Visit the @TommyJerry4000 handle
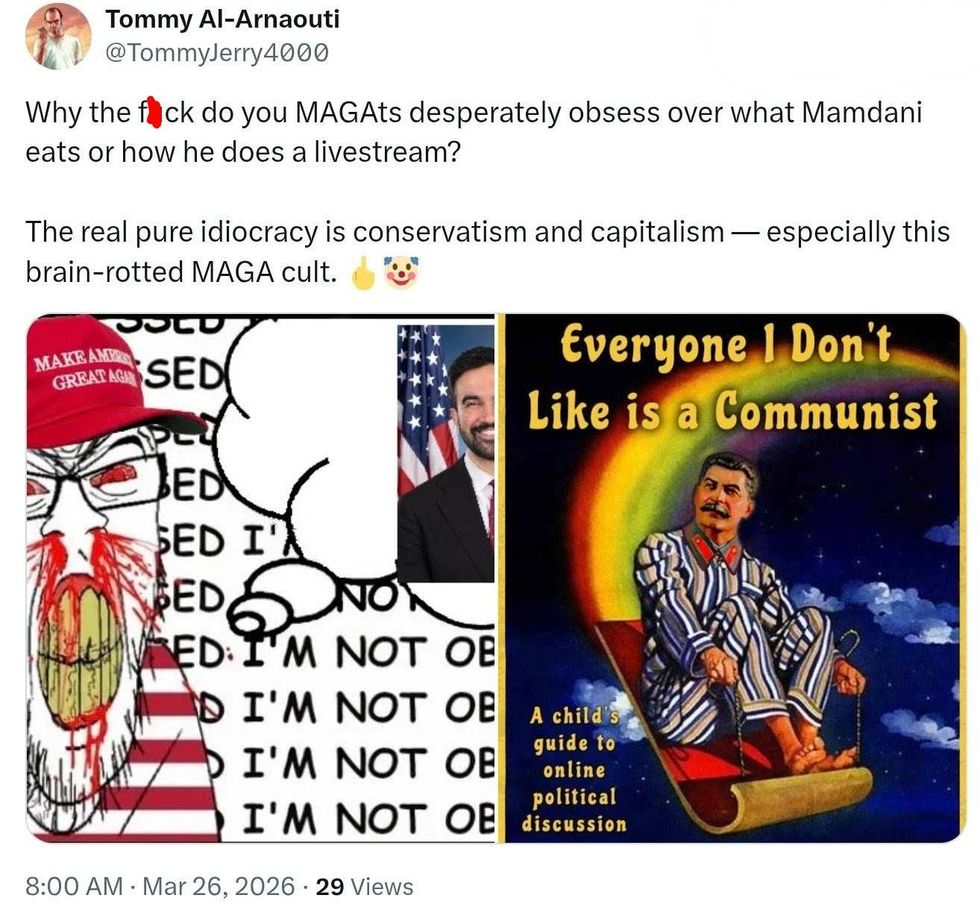The width and height of the screenshot is (980, 907). pyautogui.click(x=217, y=53)
